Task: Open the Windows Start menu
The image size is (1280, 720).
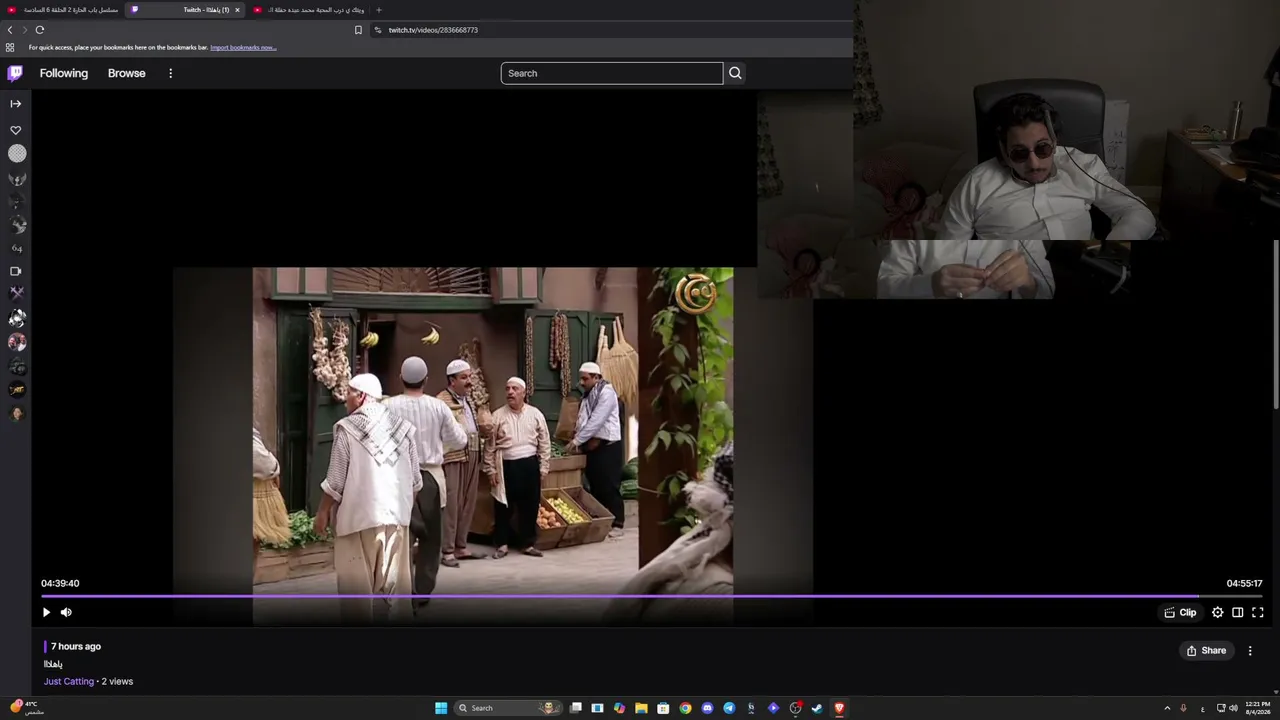Action: click(x=441, y=708)
